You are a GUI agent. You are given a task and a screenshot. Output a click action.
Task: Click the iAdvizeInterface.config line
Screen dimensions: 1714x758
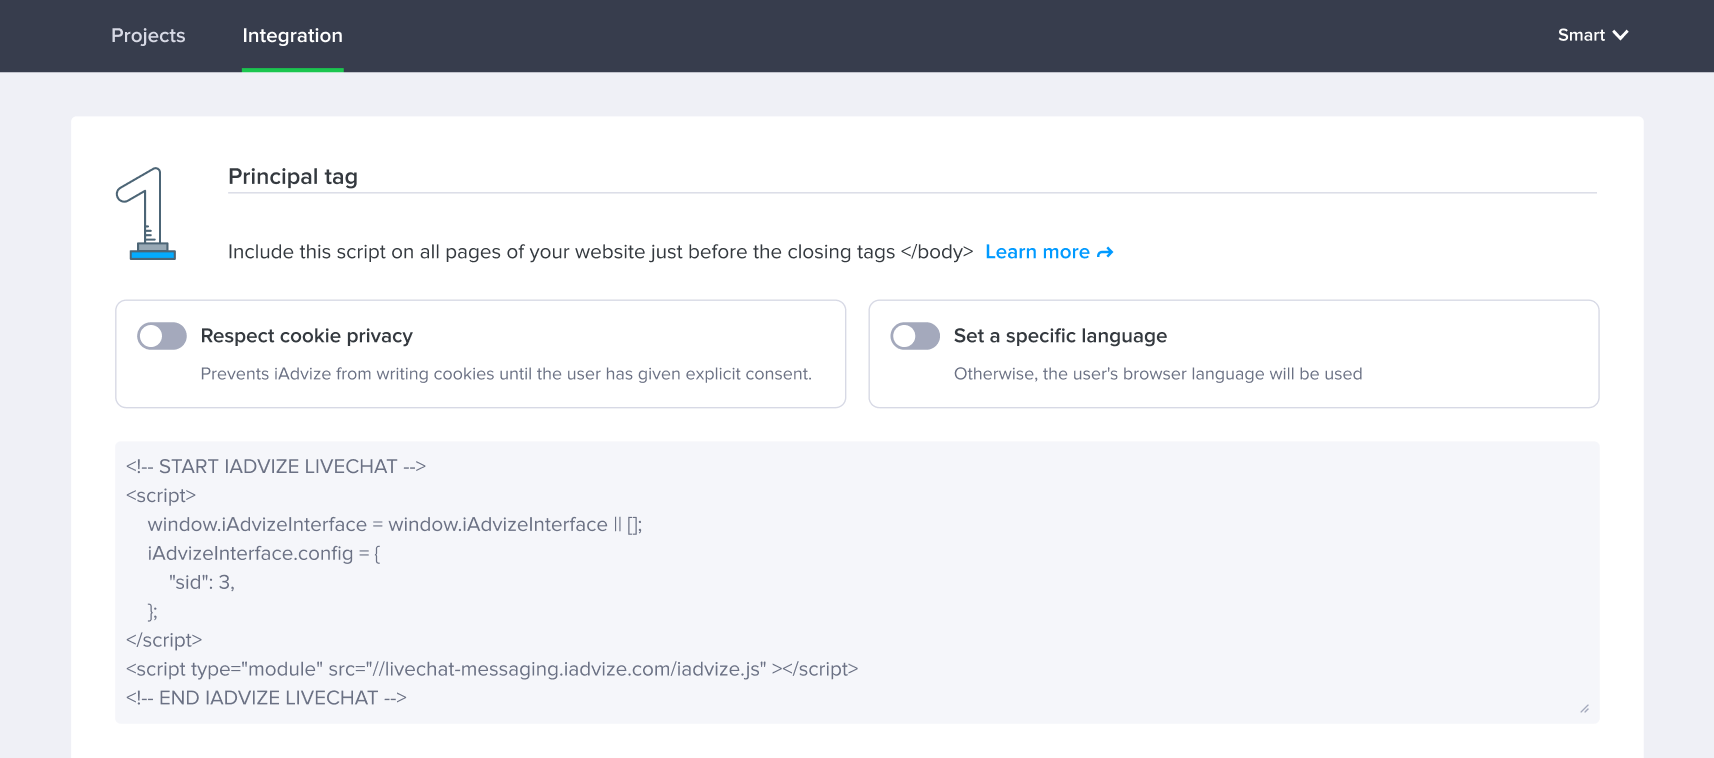coord(264,553)
